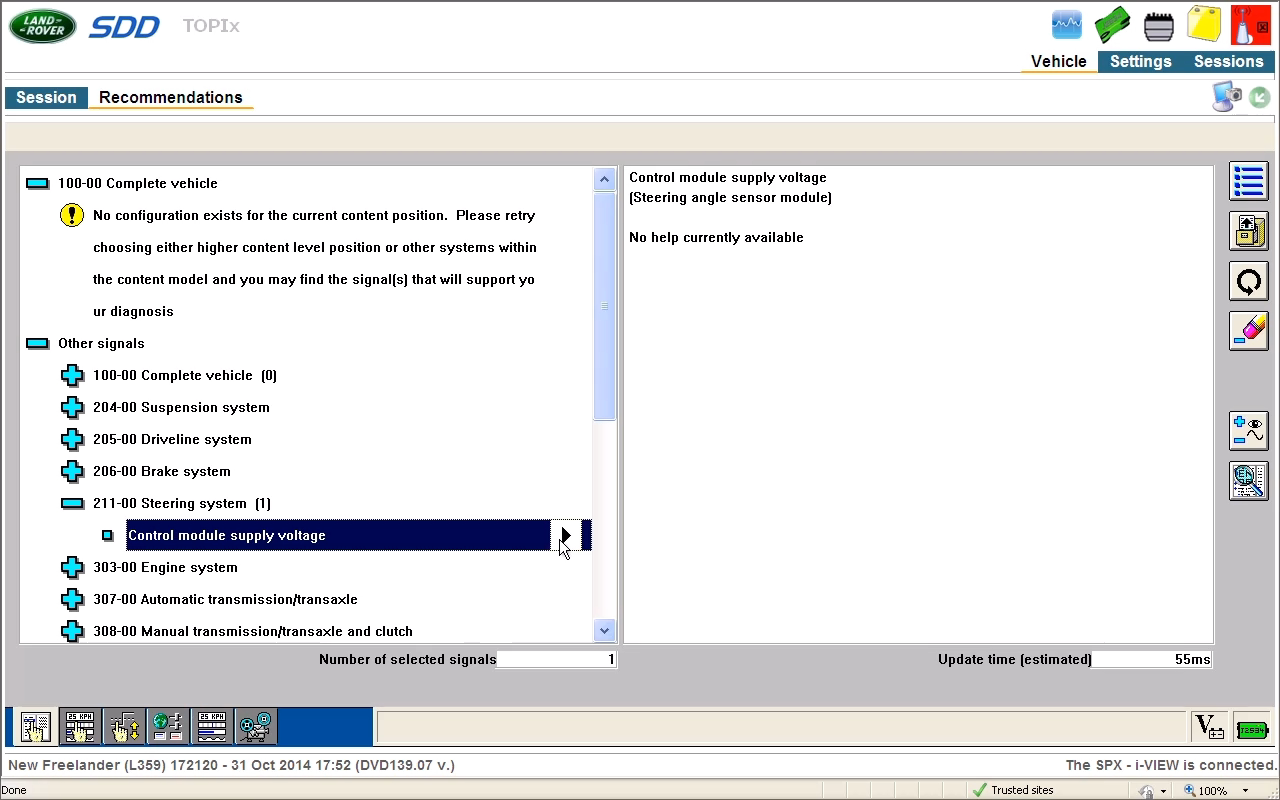The width and height of the screenshot is (1280, 800).
Task: Open the blue waveform graph icon
Action: coord(1067,25)
